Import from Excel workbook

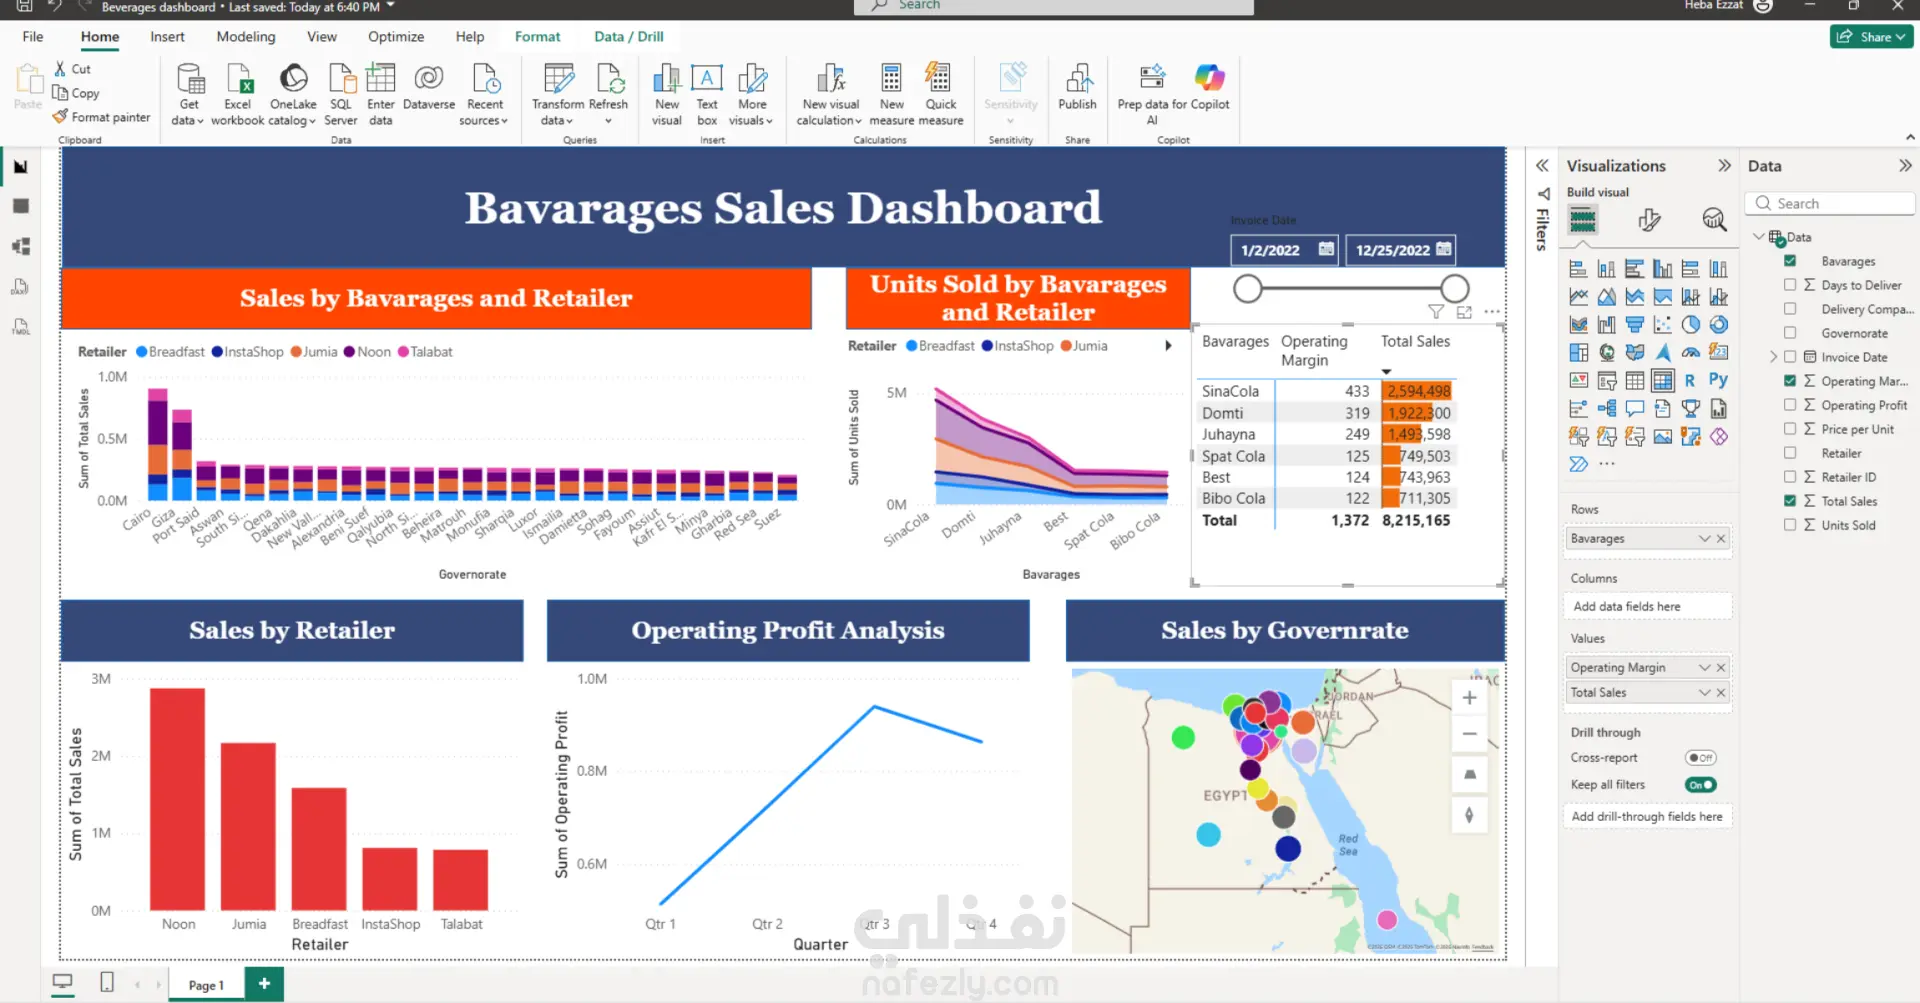pyautogui.click(x=238, y=94)
